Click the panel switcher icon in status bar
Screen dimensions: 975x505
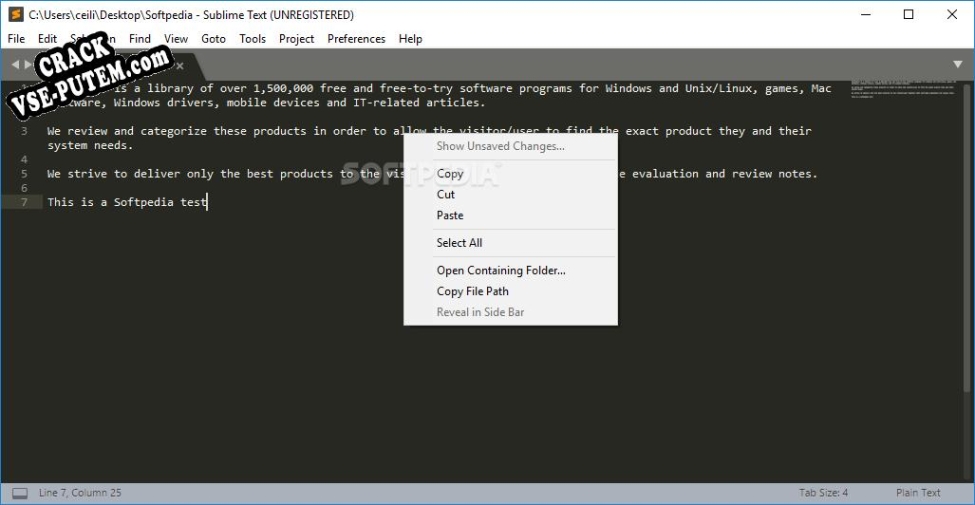[19, 493]
